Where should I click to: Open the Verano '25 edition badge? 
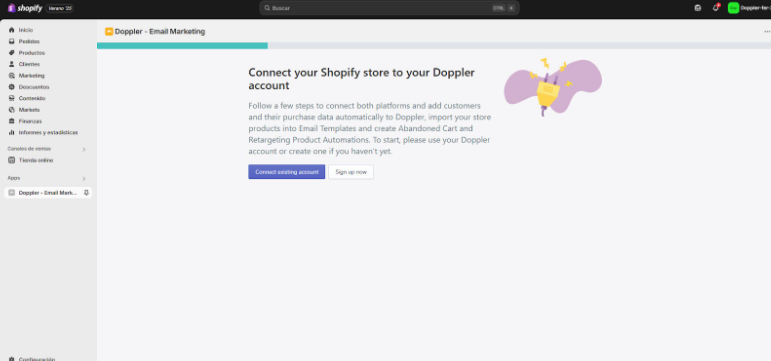(60, 8)
